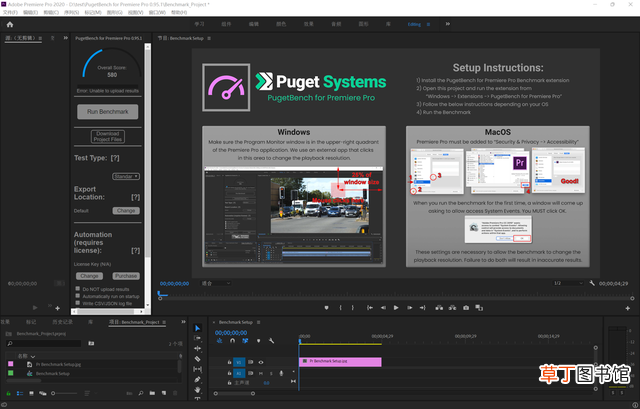This screenshot has height=409, width=640.
Task: Open the 窗口(W) Window menu
Action: pos(157,13)
